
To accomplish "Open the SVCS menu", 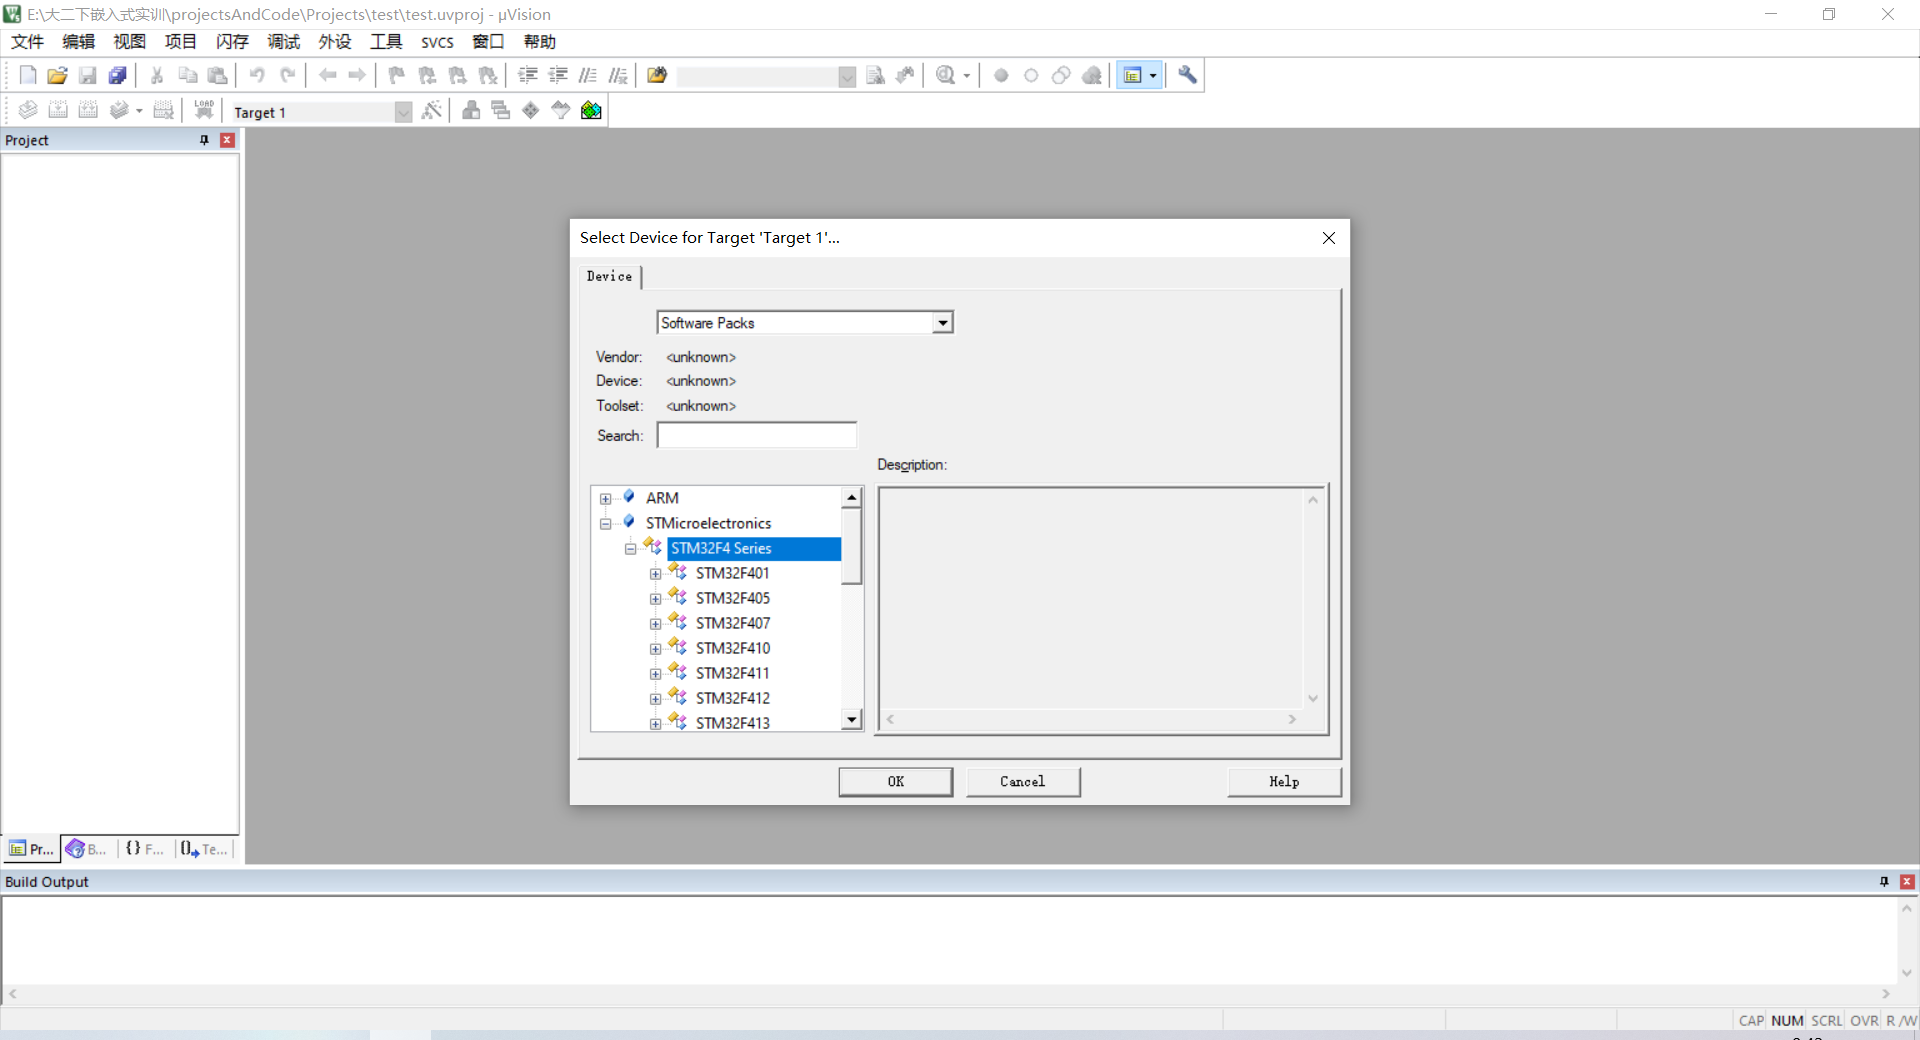I will point(437,42).
